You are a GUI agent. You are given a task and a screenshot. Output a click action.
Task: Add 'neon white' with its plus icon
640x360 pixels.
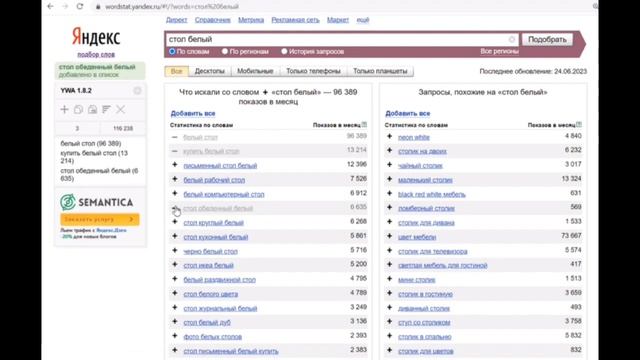389,137
